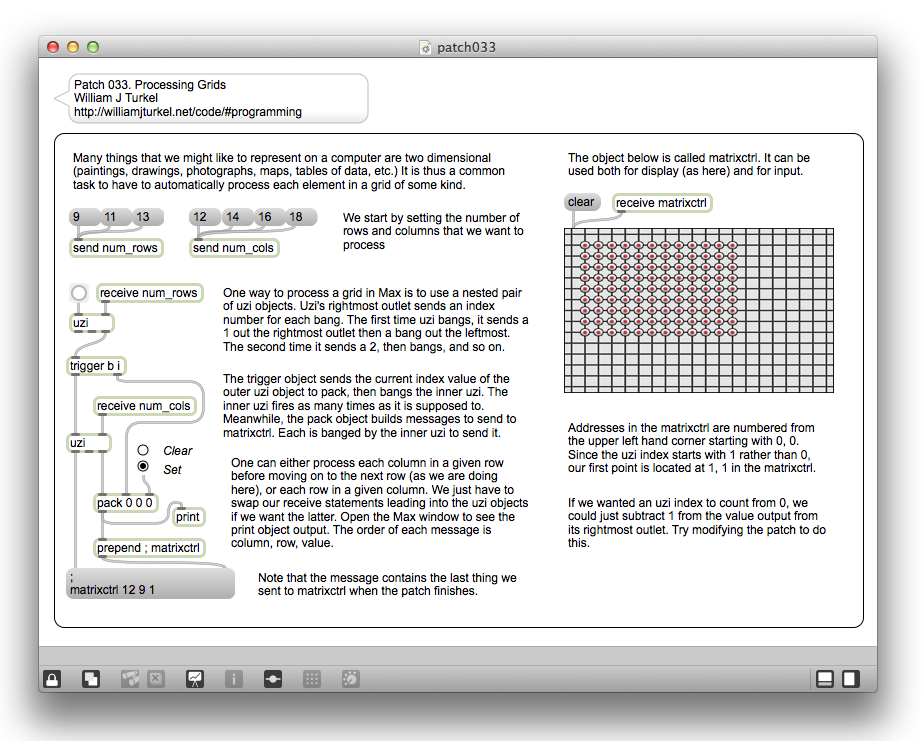Toggle the top-left matrixctrl grid cell
This screenshot has width=921, height=741.
coord(571,235)
